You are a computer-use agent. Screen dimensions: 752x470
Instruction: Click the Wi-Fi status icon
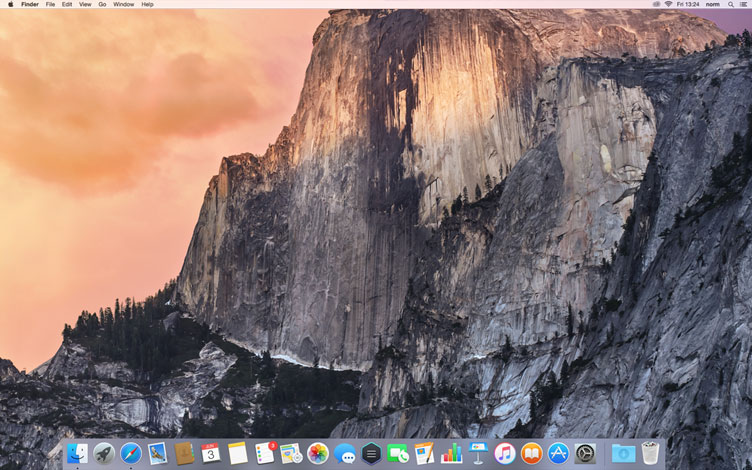coord(668,4)
